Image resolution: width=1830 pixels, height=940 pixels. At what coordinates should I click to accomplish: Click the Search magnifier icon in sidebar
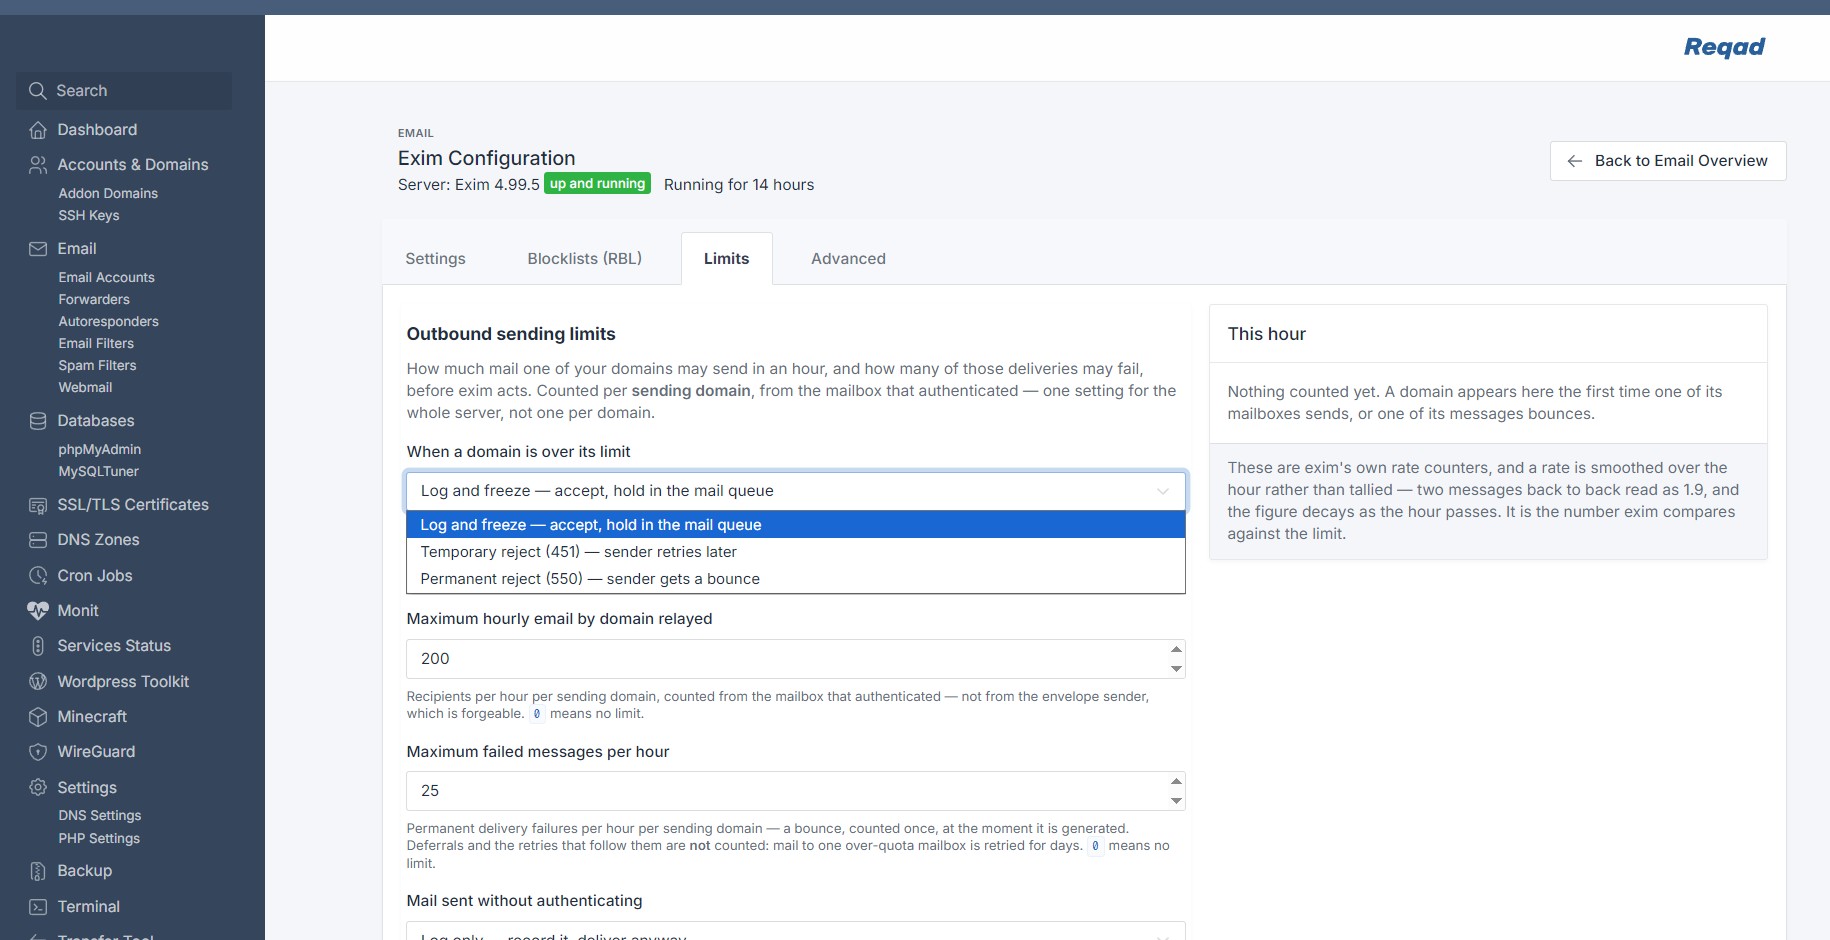(x=38, y=91)
